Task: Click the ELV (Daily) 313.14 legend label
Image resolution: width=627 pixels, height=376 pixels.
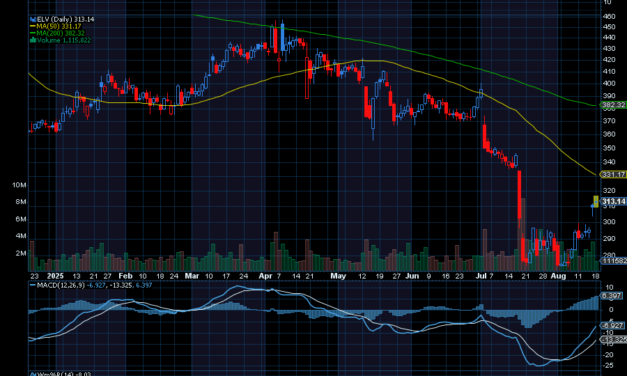Action: [66, 19]
